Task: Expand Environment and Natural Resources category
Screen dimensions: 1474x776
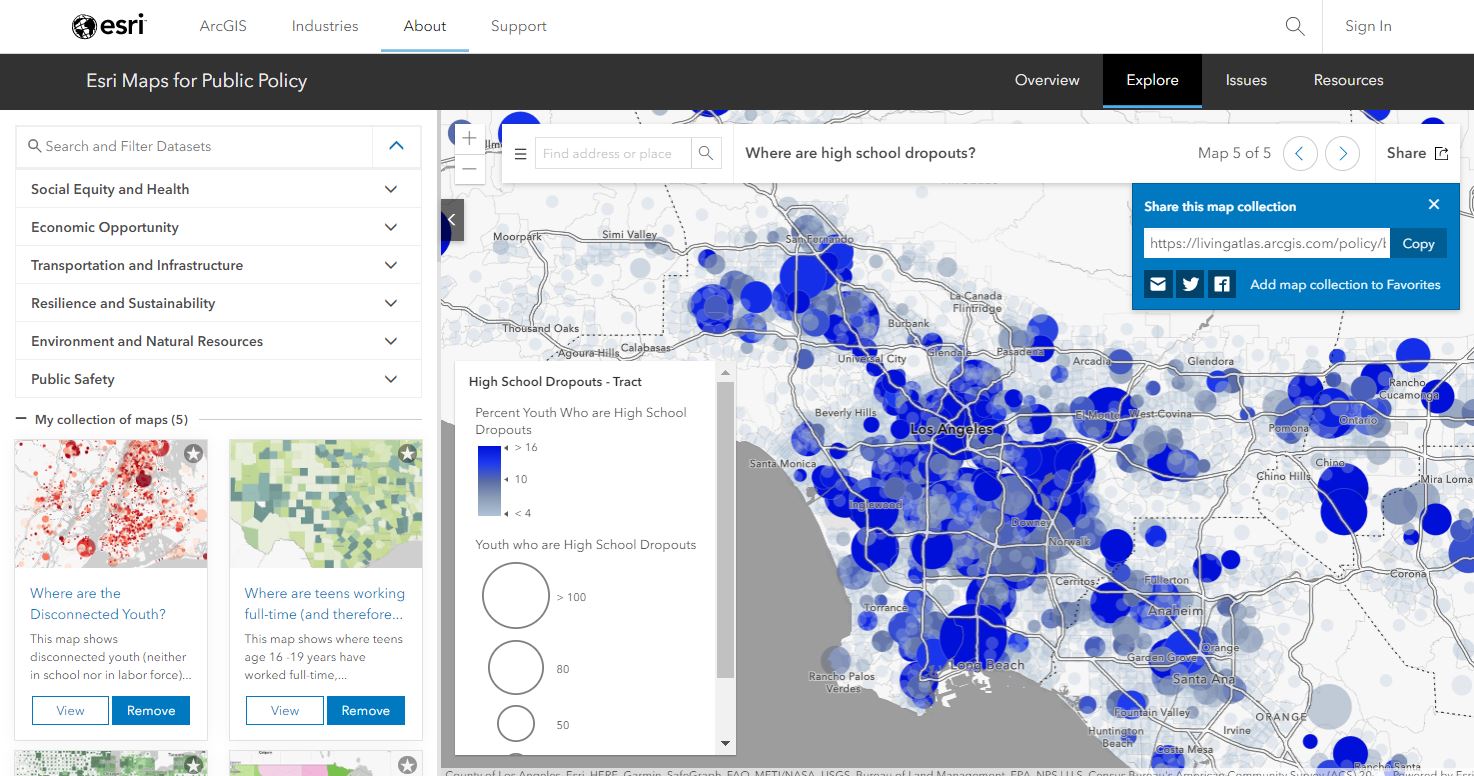Action: pyautogui.click(x=218, y=341)
